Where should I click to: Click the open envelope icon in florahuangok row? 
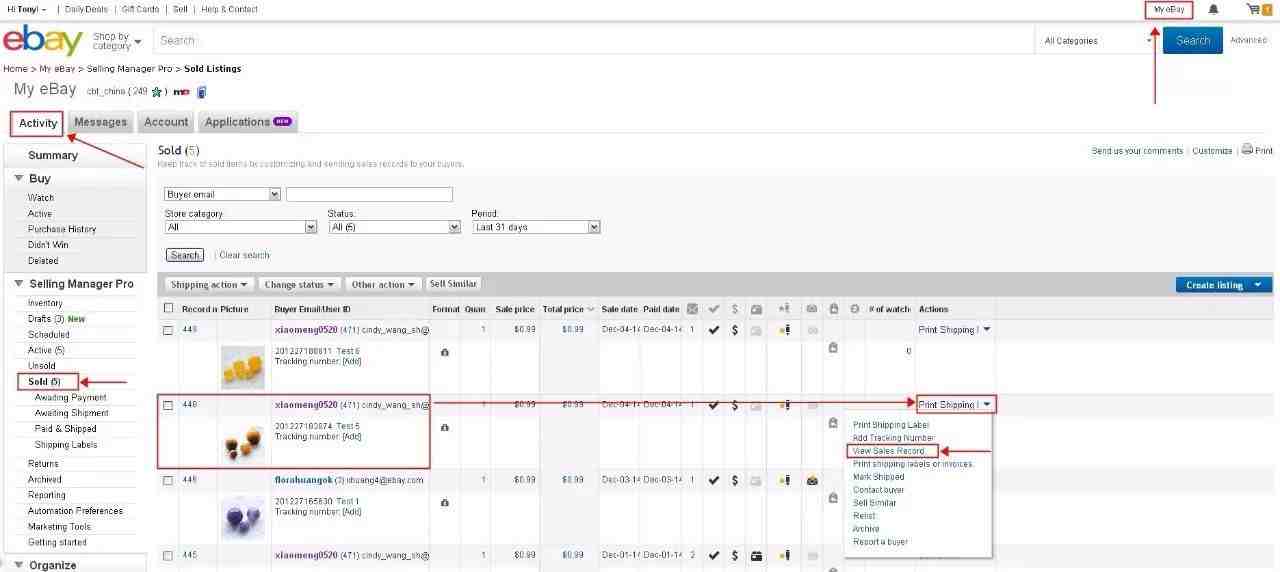click(x=812, y=480)
